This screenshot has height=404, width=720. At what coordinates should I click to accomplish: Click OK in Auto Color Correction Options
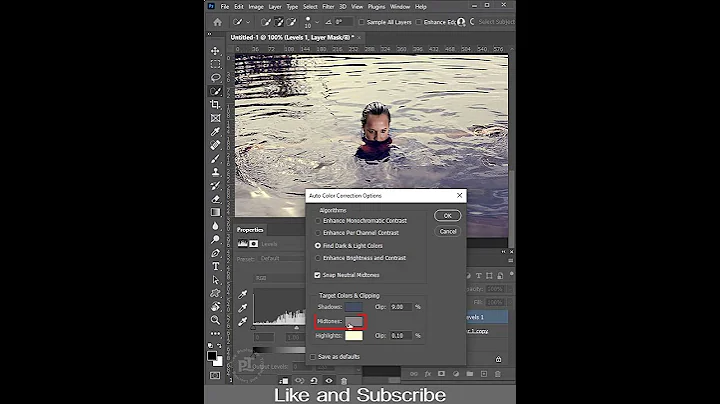click(x=447, y=216)
